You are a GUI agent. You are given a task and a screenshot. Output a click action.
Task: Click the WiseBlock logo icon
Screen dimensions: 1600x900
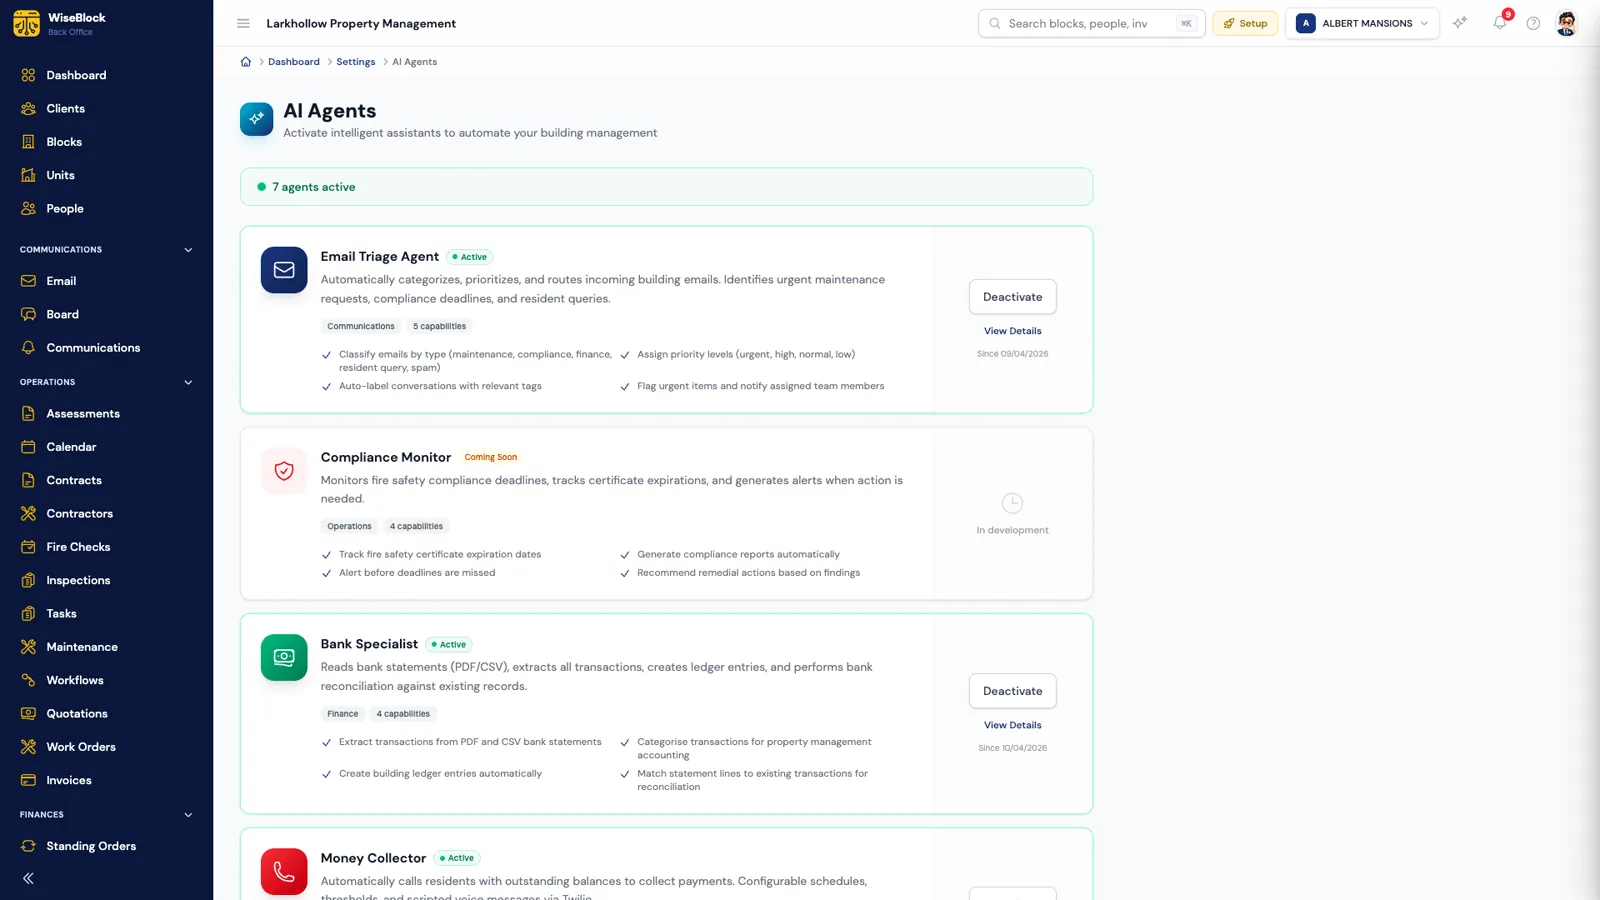(27, 23)
